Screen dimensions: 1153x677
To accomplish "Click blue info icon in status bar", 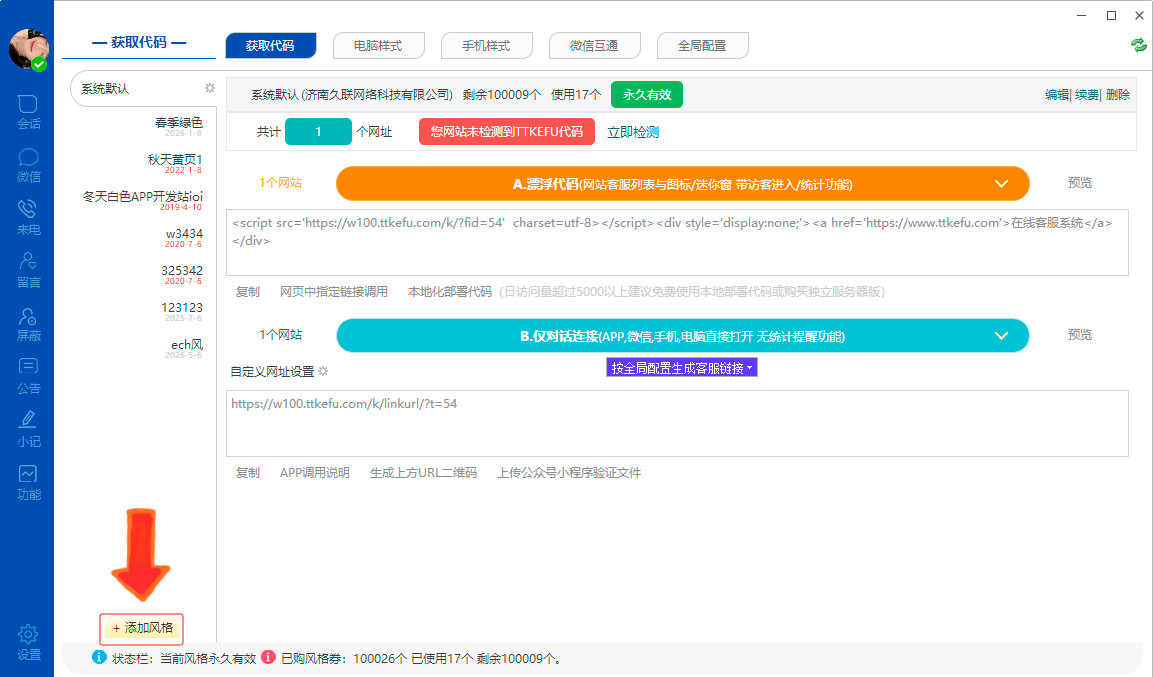I will (x=99, y=657).
